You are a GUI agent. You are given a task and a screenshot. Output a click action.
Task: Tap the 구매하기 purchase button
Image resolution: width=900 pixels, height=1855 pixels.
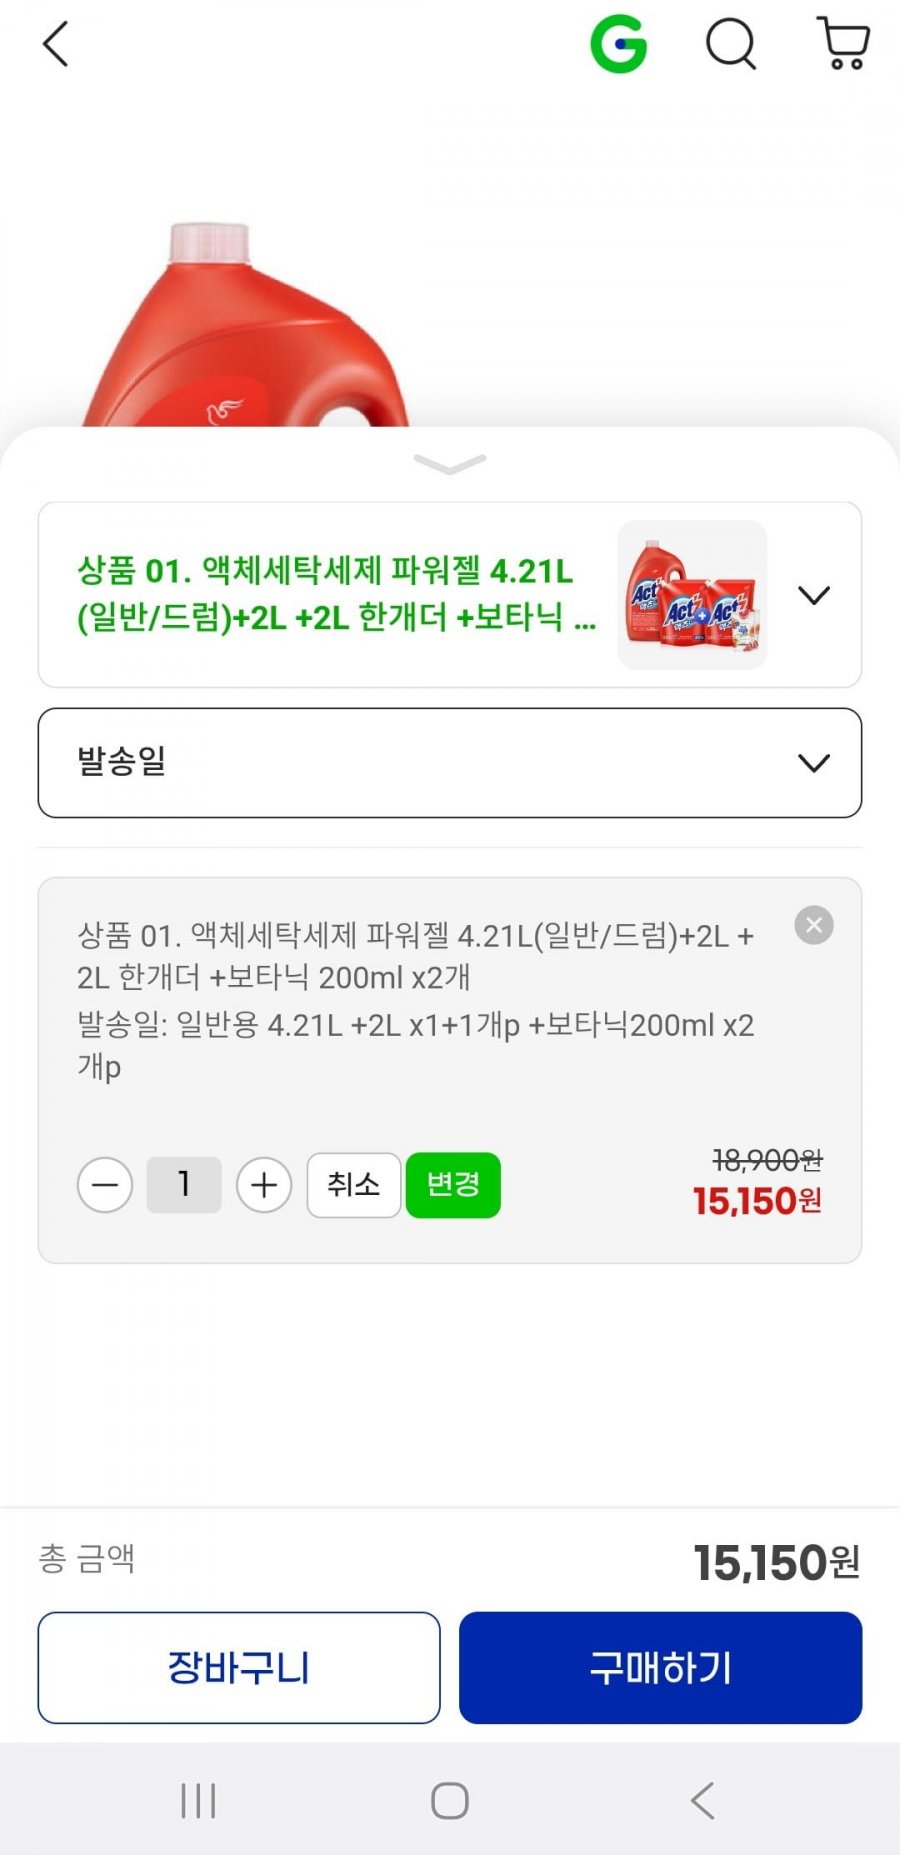(660, 1667)
